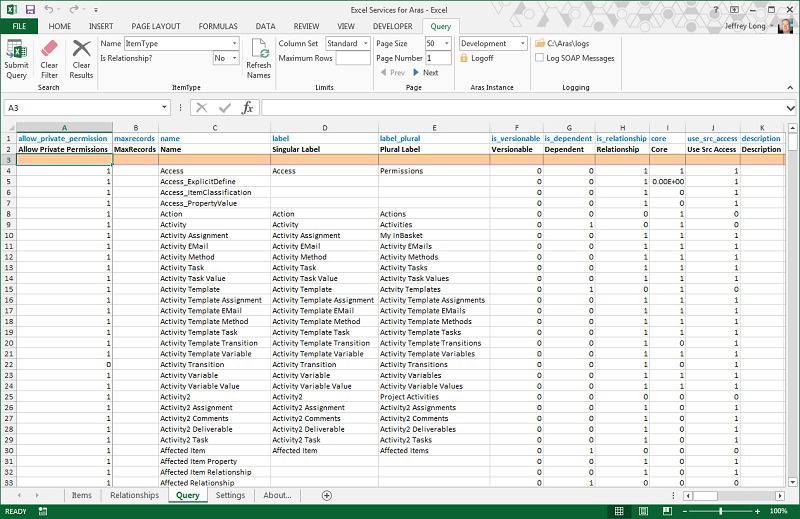
Task: Select row 10 header
Action: coord(9,235)
